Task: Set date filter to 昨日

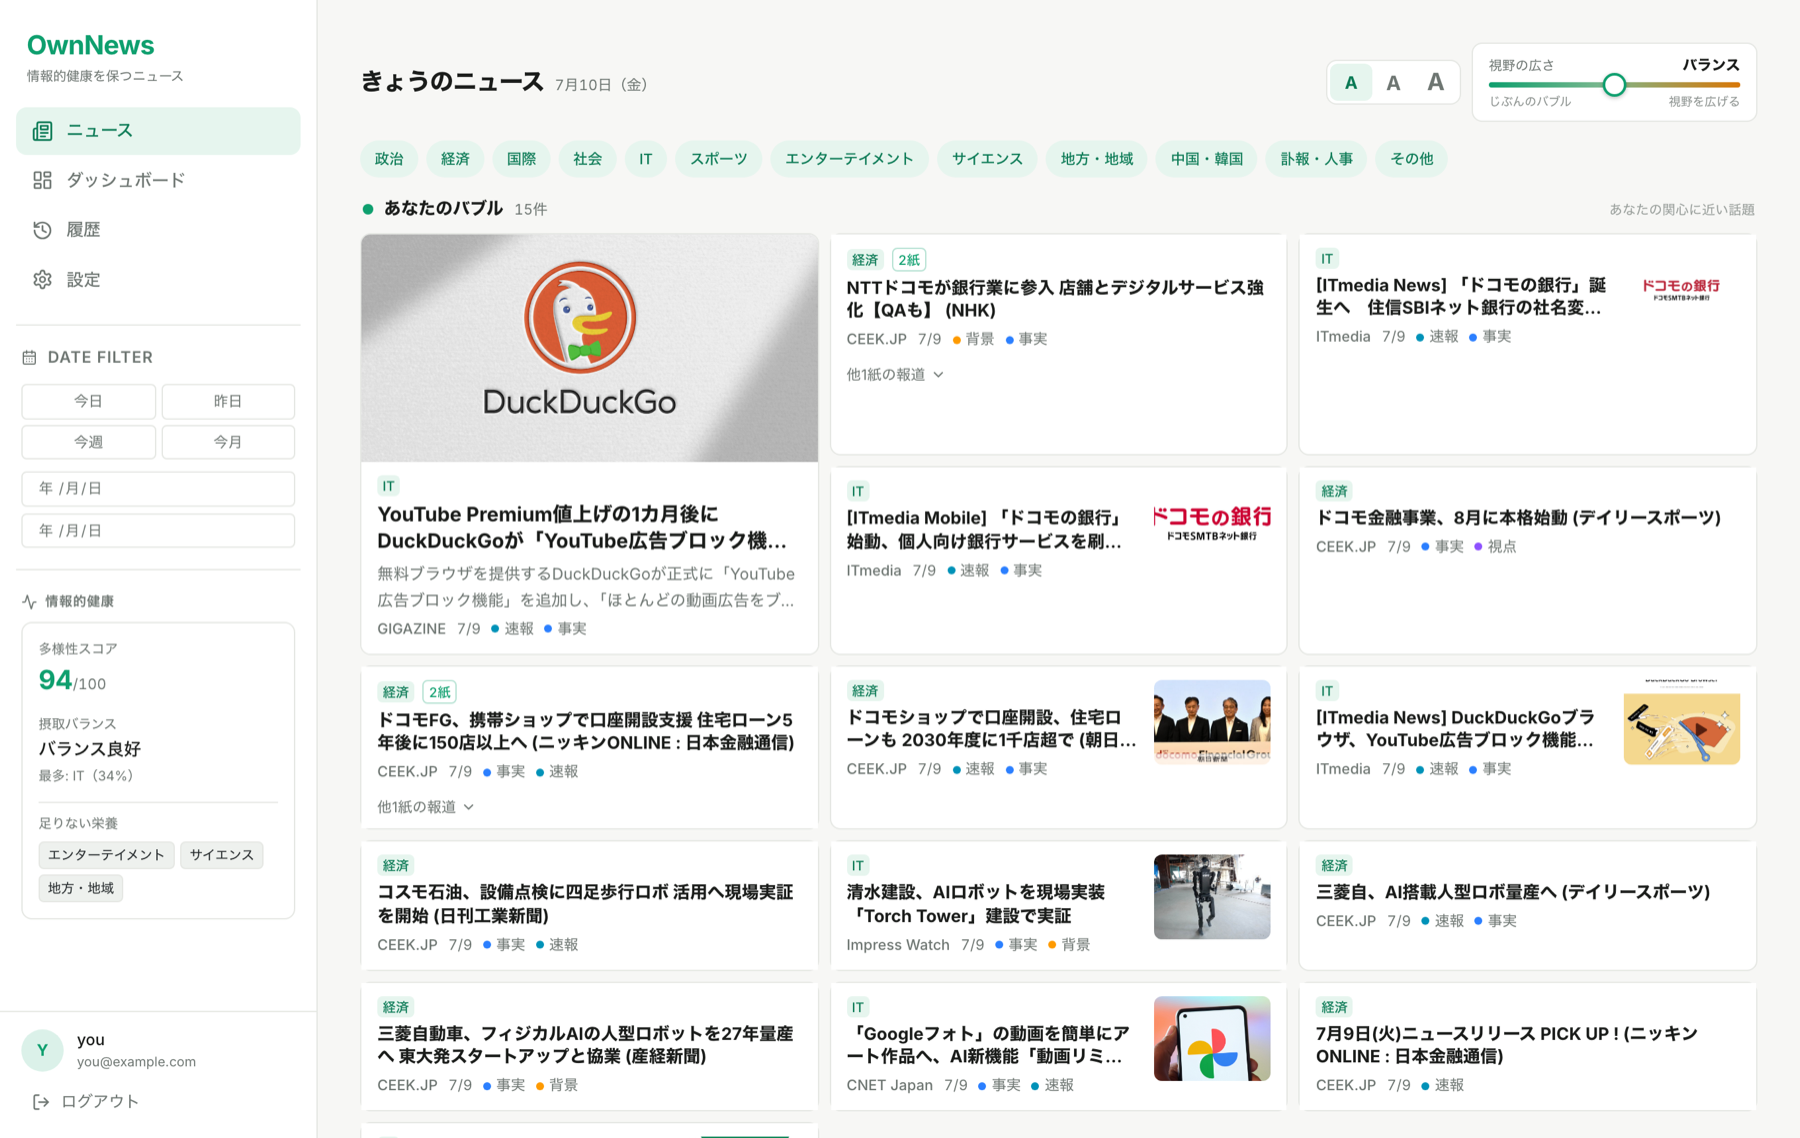Action: tap(228, 401)
